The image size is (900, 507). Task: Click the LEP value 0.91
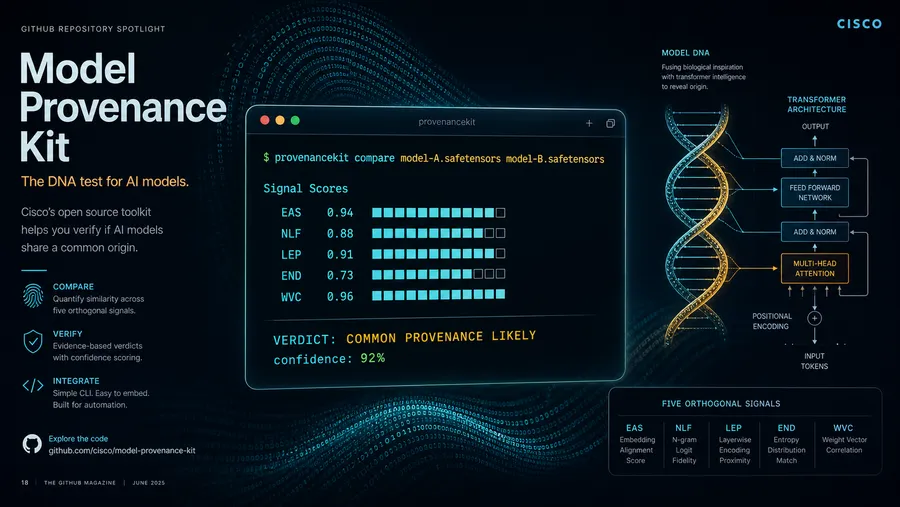click(340, 254)
